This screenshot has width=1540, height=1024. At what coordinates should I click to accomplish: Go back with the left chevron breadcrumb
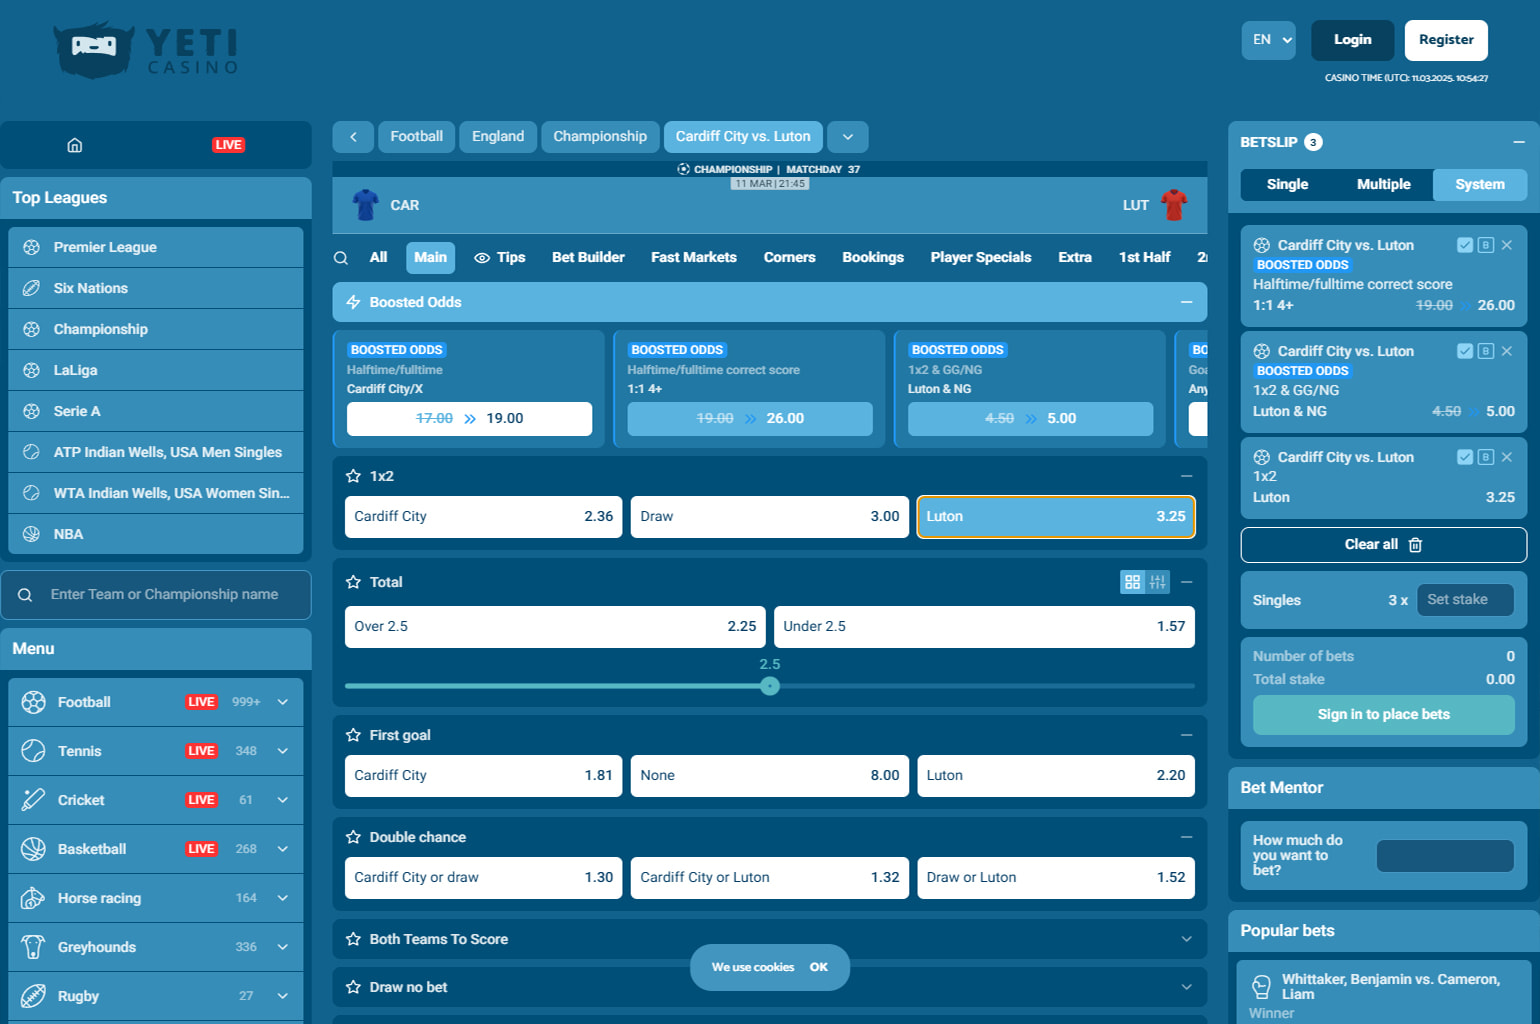(353, 137)
